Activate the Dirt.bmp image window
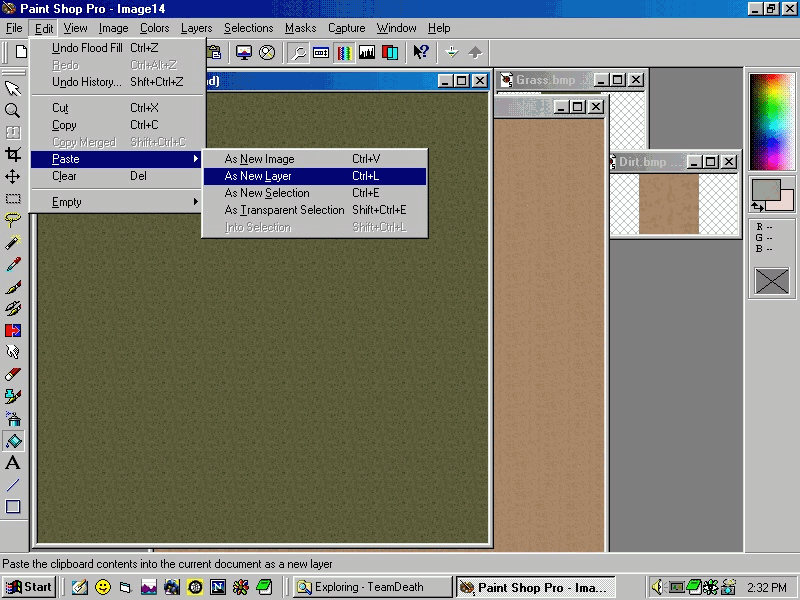 [645, 162]
